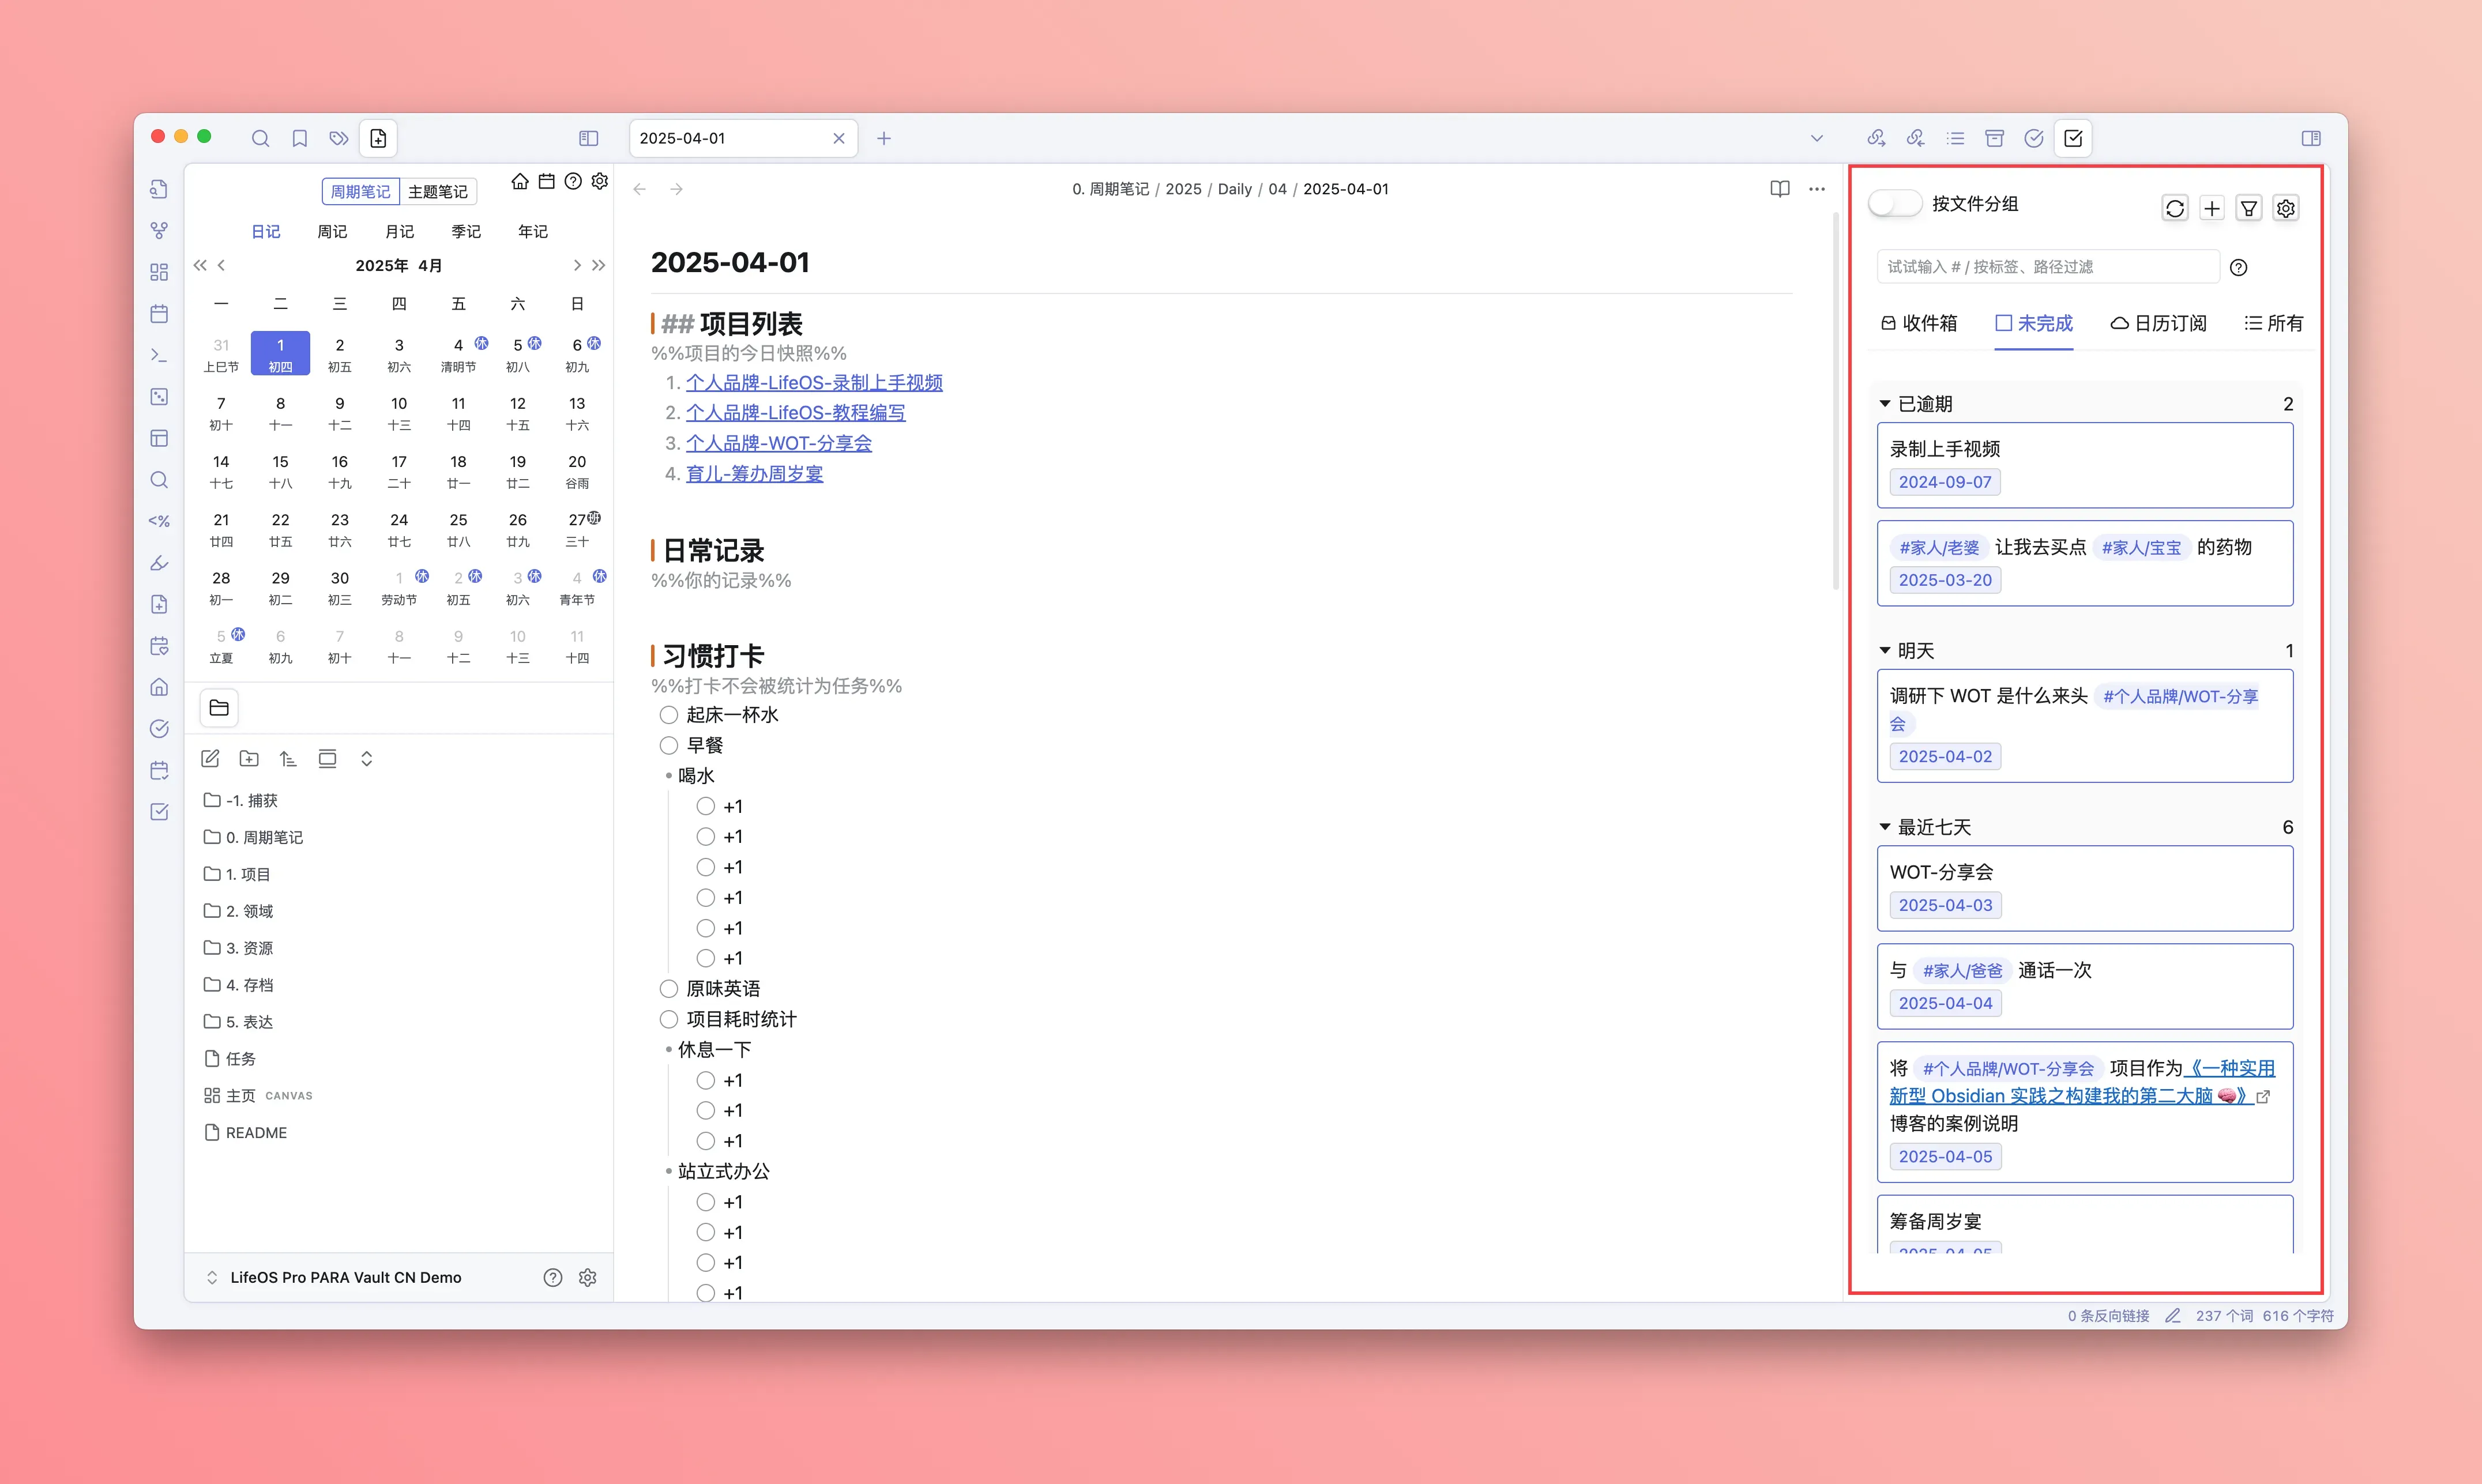2482x1484 pixels.
Task: Click new note icon in file explorer
Action: [210, 759]
